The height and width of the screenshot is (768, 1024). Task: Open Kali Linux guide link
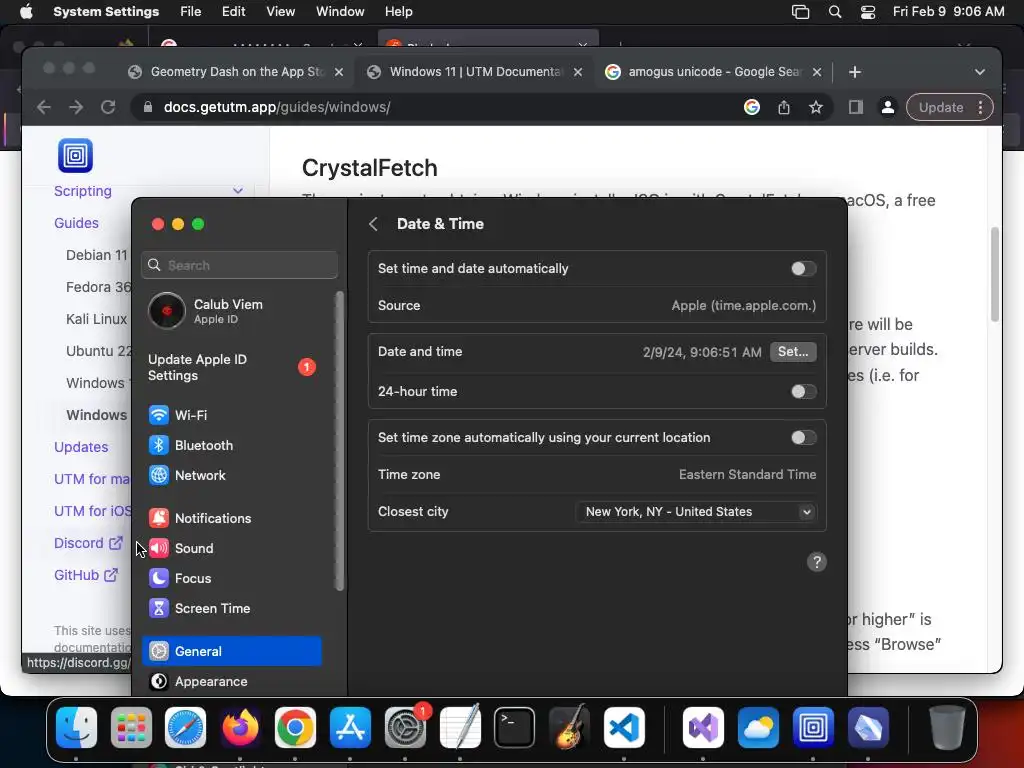[97, 319]
